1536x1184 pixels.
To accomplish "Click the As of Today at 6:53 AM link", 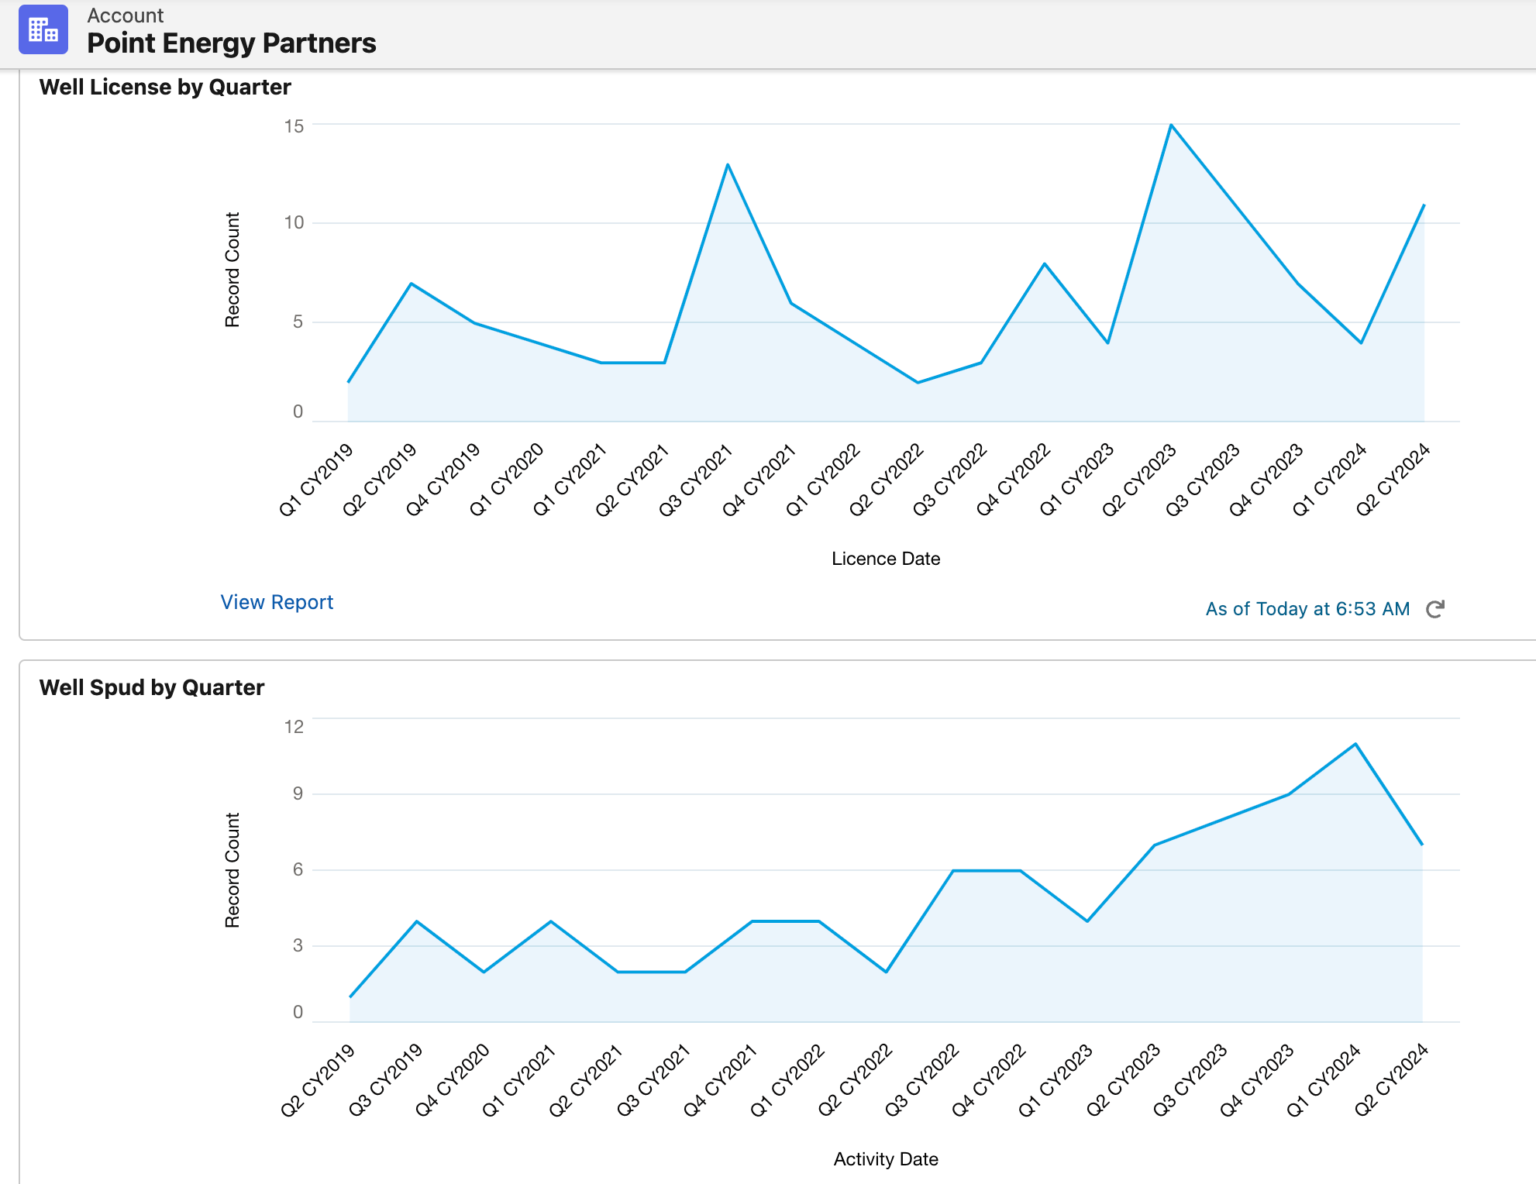I will (1306, 609).
